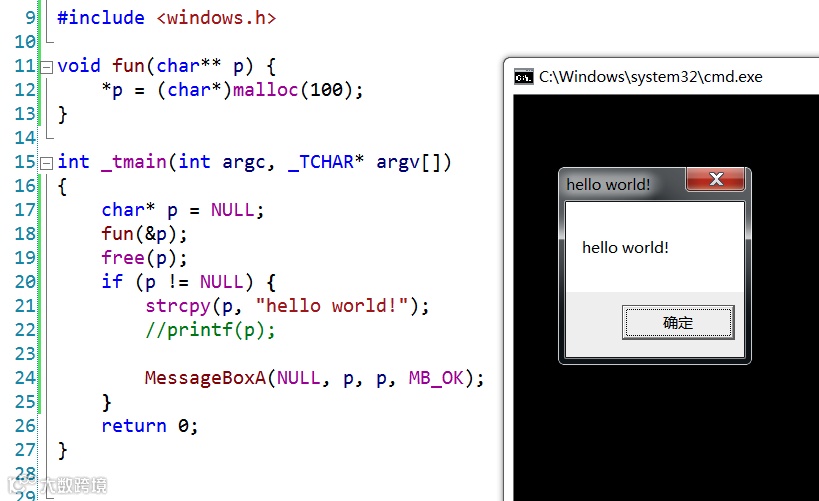819x501 pixels.
Task: Click the return 0; statement
Action: coord(150,426)
